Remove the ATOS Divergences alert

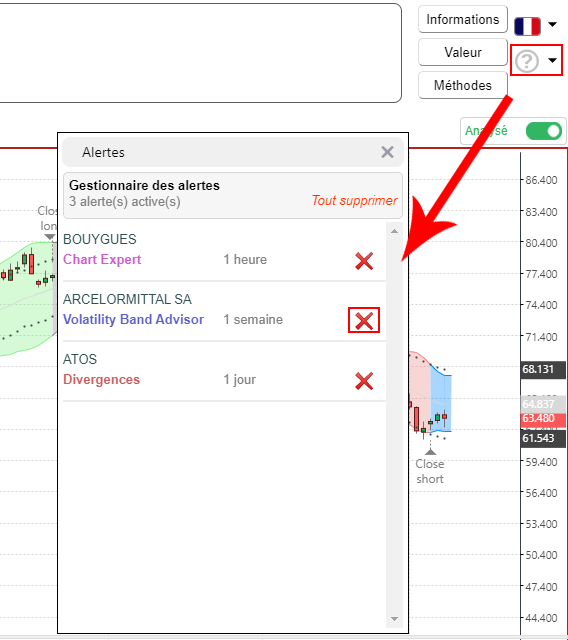coord(364,381)
